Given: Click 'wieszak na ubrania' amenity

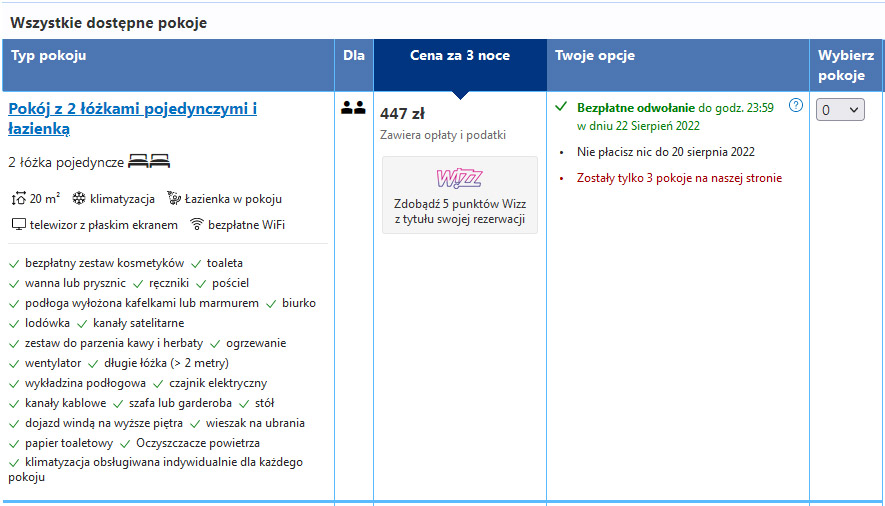Looking at the screenshot, I should tap(255, 423).
